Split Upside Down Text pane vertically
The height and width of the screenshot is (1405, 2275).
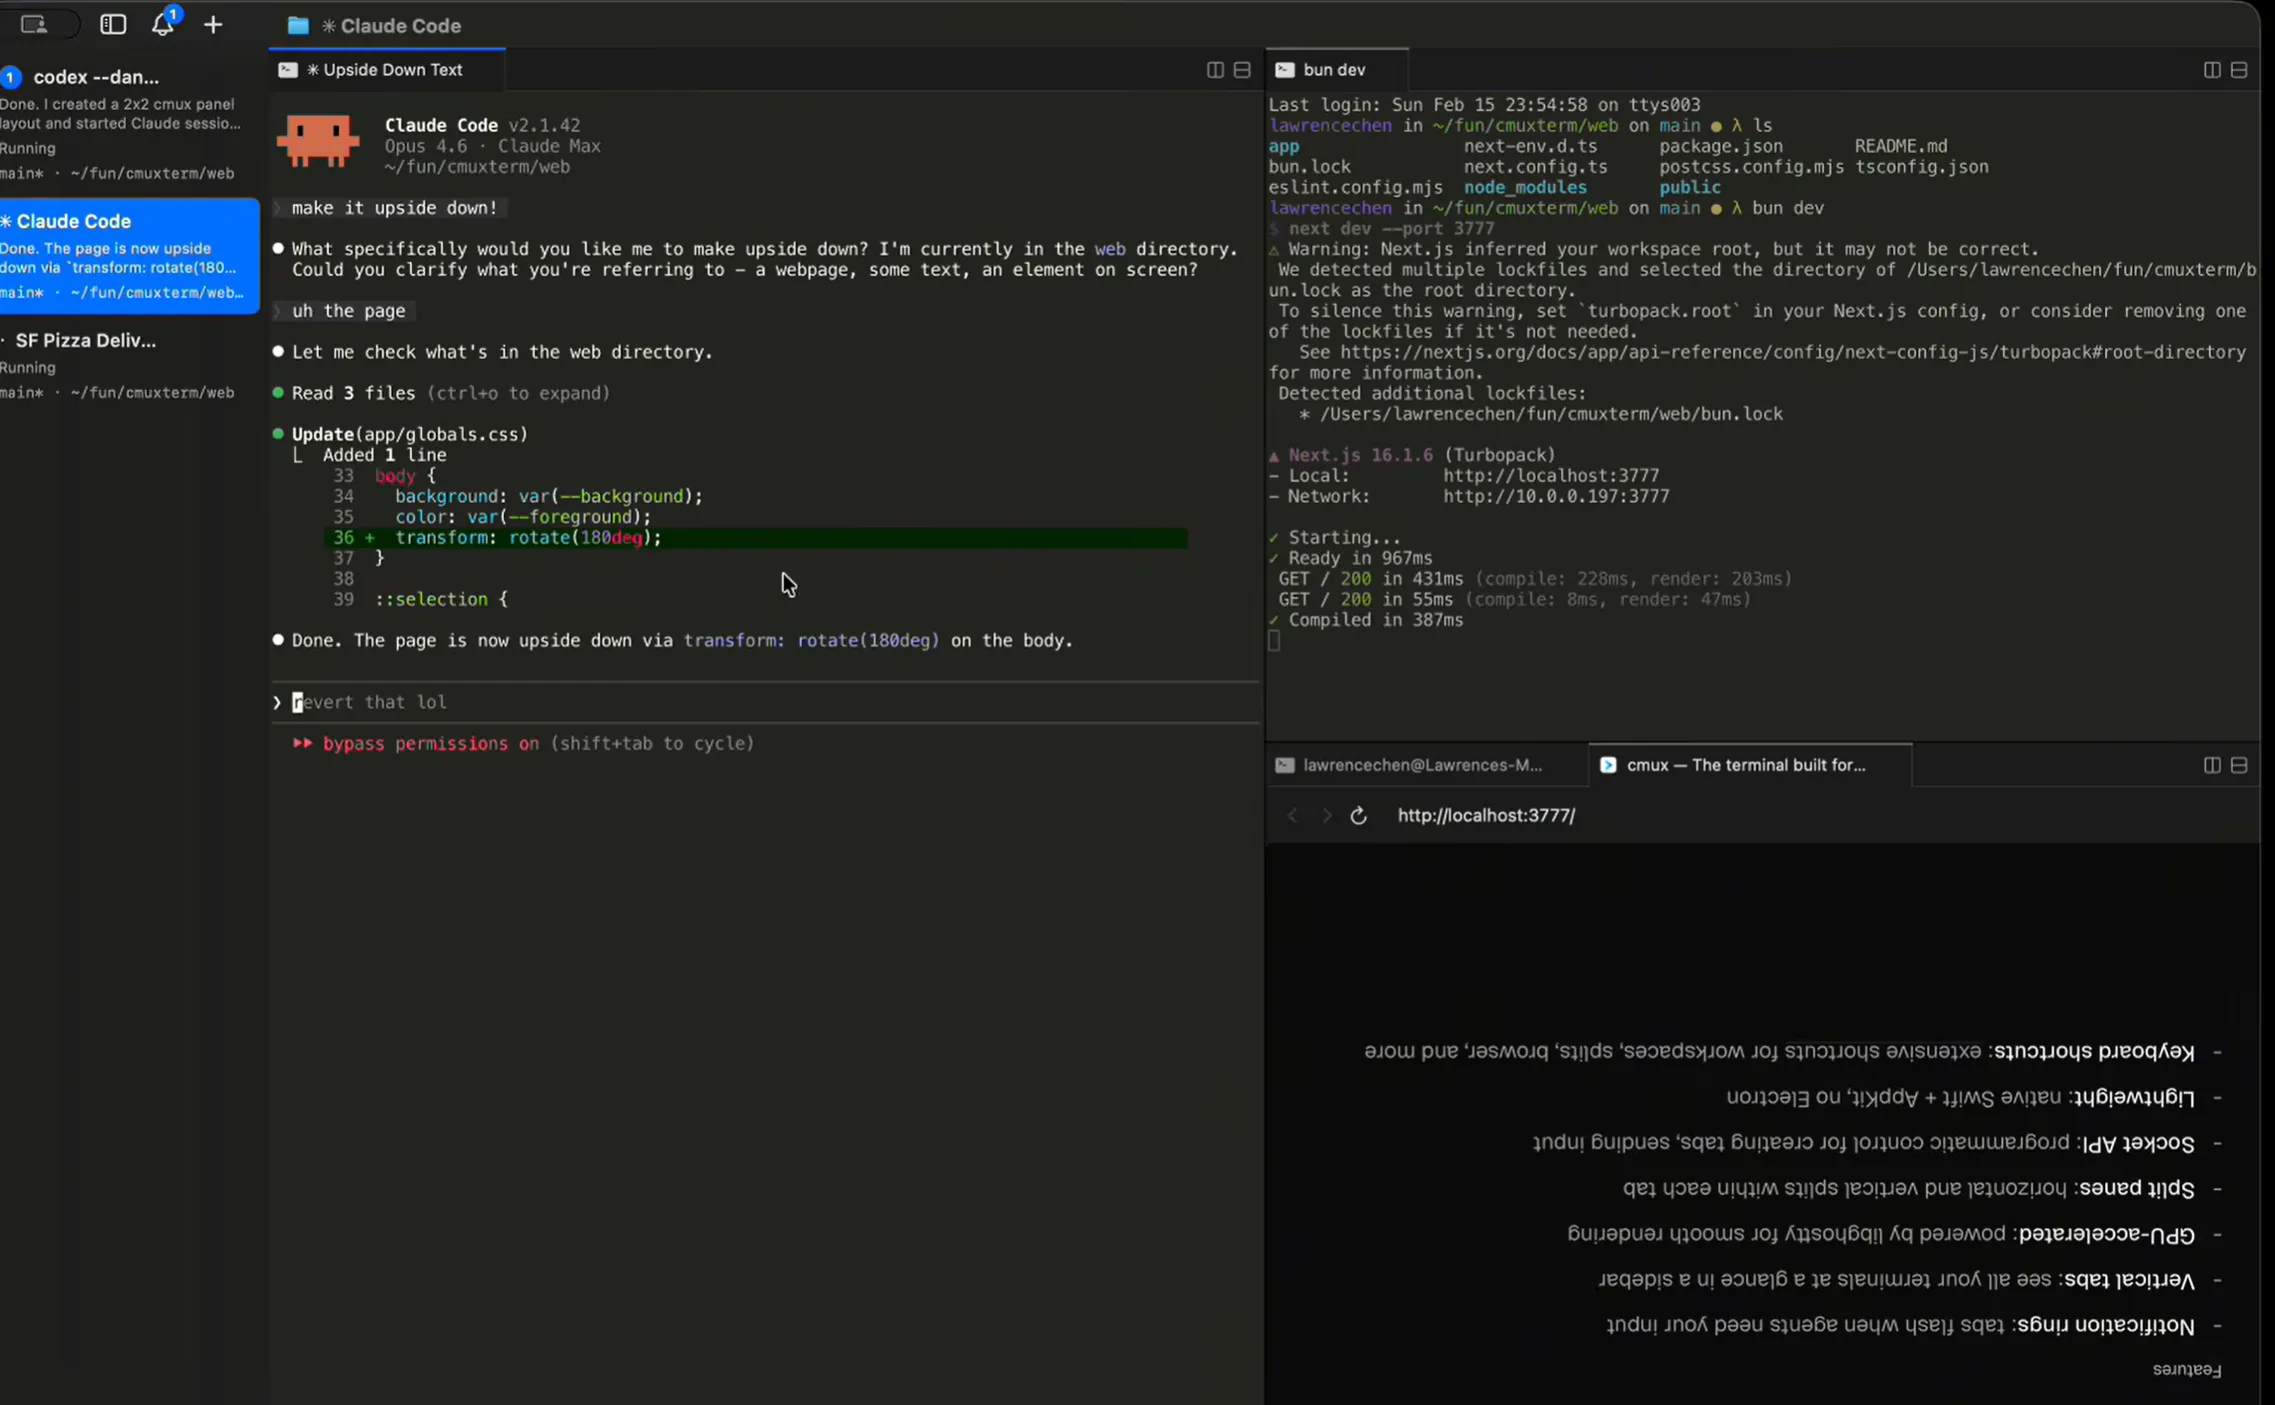click(x=1215, y=70)
